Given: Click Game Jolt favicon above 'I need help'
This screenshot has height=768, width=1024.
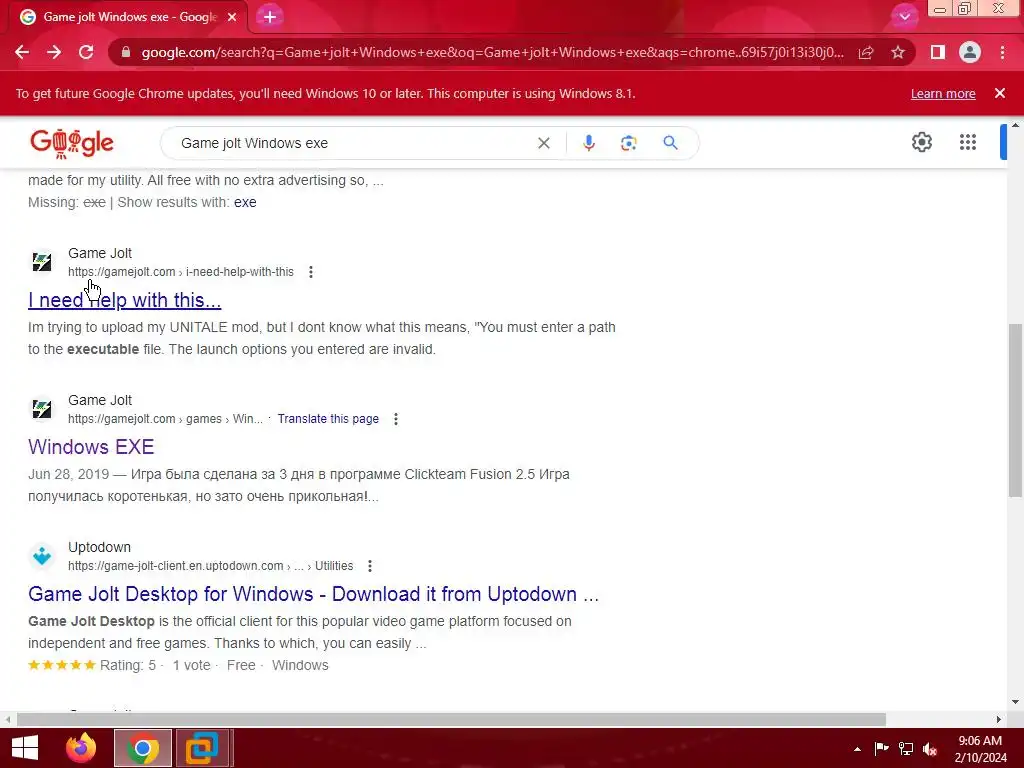Looking at the screenshot, I should click(x=42, y=262).
